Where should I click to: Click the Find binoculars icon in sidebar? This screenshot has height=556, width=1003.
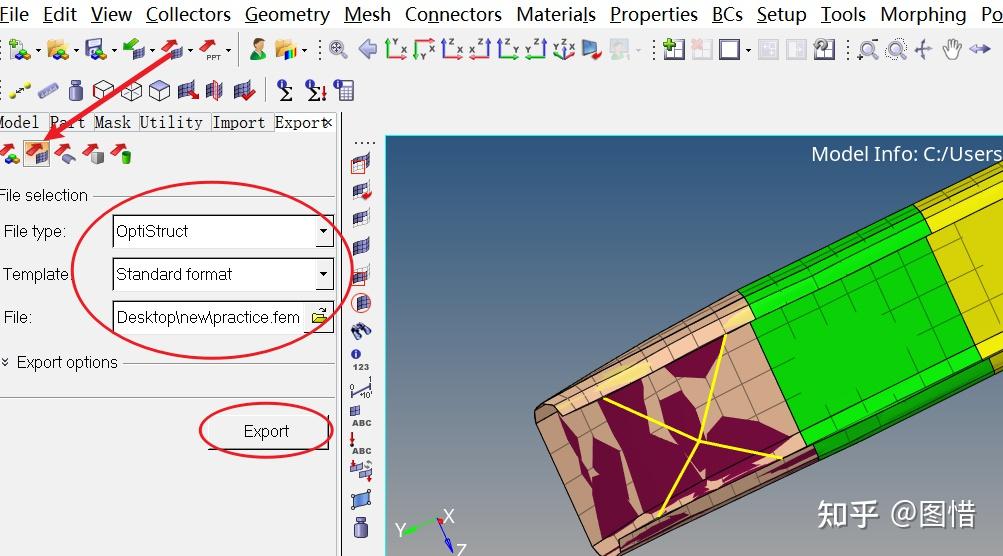pyautogui.click(x=361, y=331)
